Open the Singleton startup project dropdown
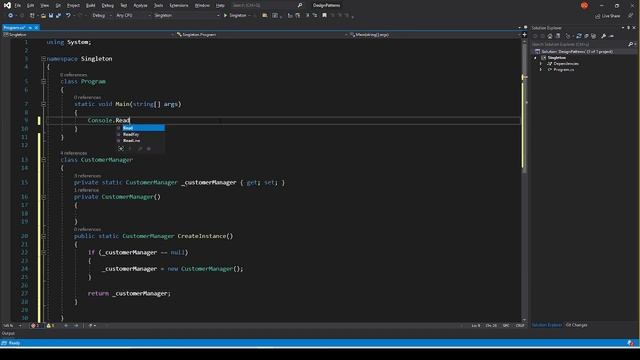This screenshot has width=640, height=360. pyautogui.click(x=187, y=16)
